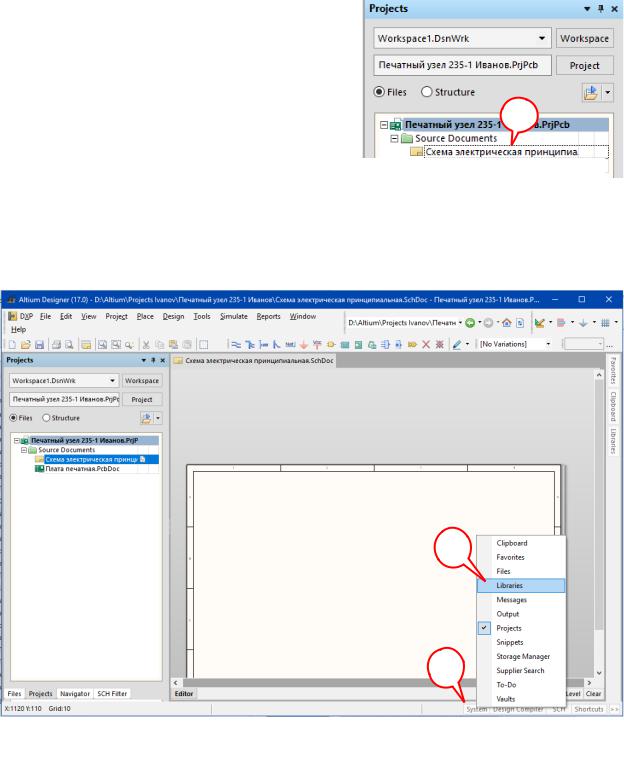The height and width of the screenshot is (778, 624).
Task: Click the DXP logo icon
Action: pyautogui.click(x=12, y=317)
